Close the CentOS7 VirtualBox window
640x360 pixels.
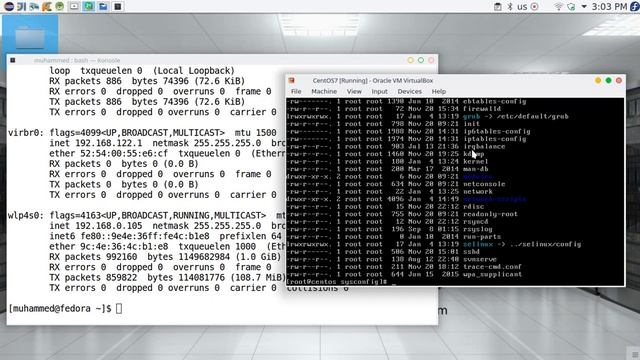619,80
